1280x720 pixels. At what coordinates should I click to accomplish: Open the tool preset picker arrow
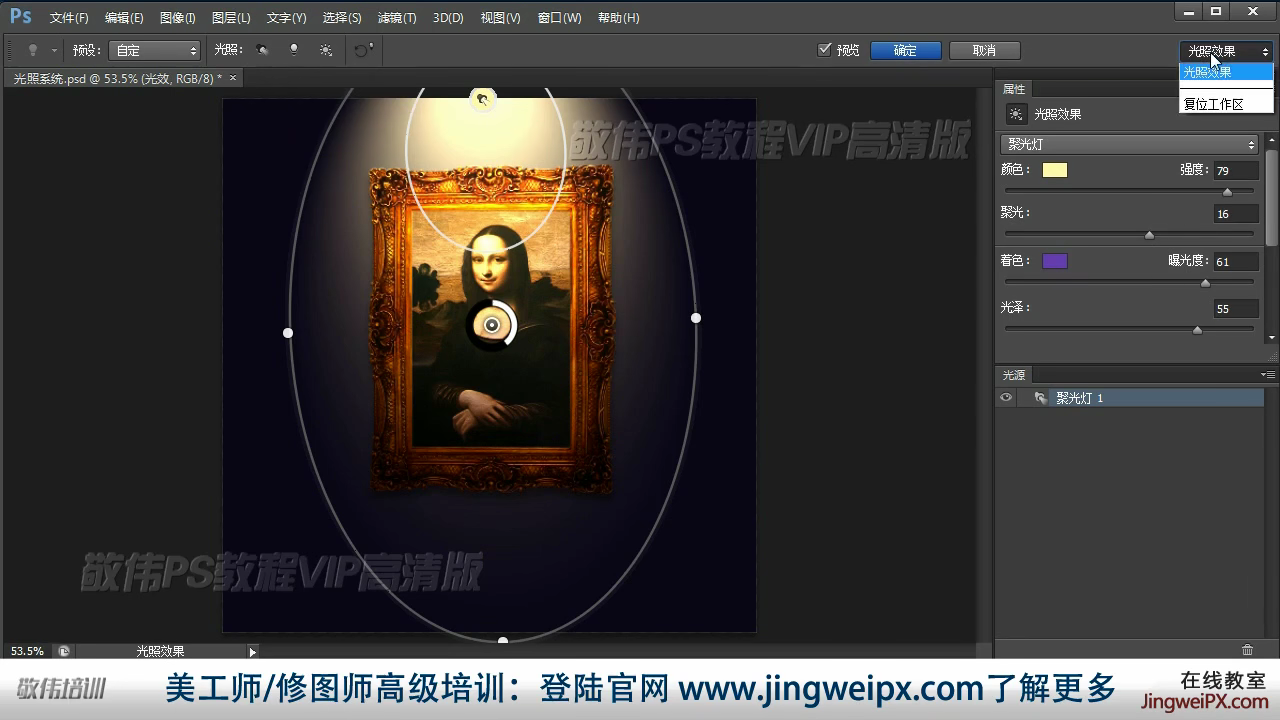54,50
